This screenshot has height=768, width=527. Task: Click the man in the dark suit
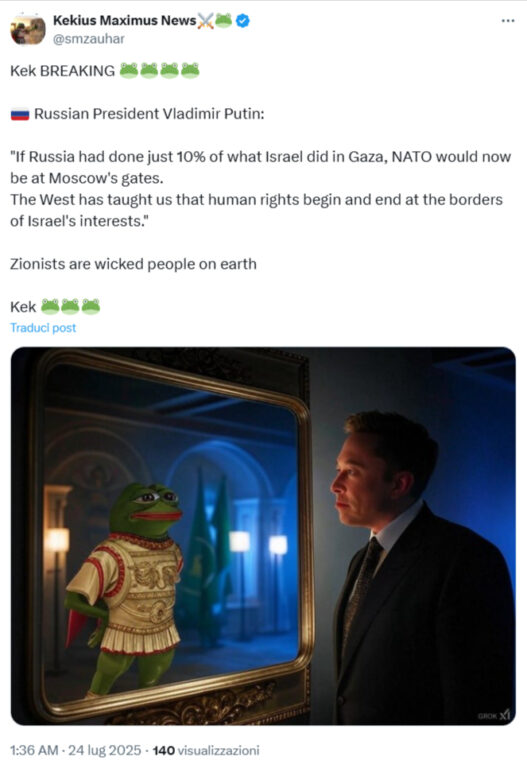point(419,568)
